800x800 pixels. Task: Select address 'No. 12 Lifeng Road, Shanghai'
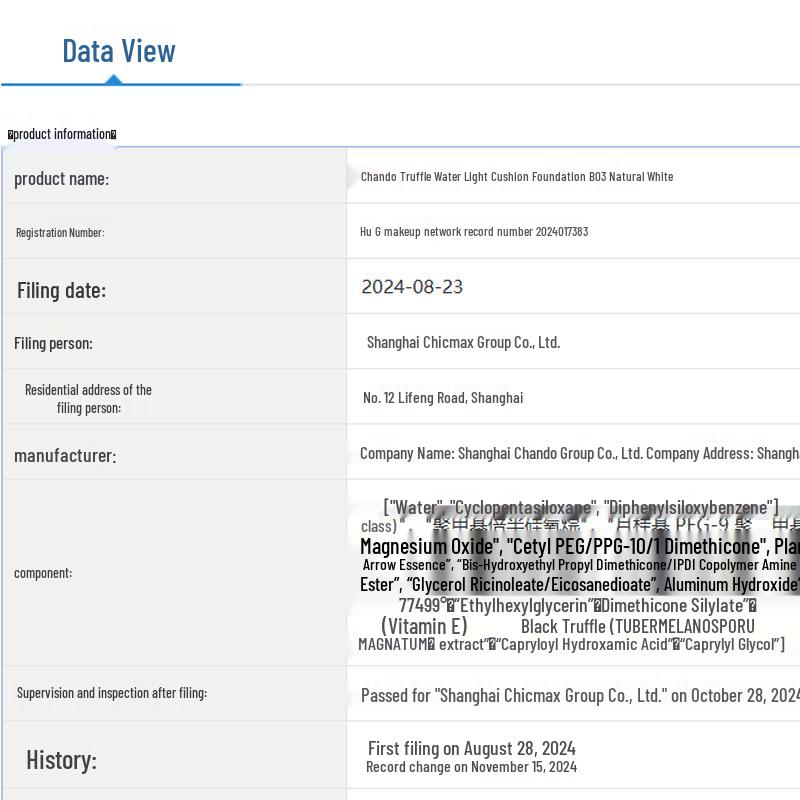click(x=443, y=398)
